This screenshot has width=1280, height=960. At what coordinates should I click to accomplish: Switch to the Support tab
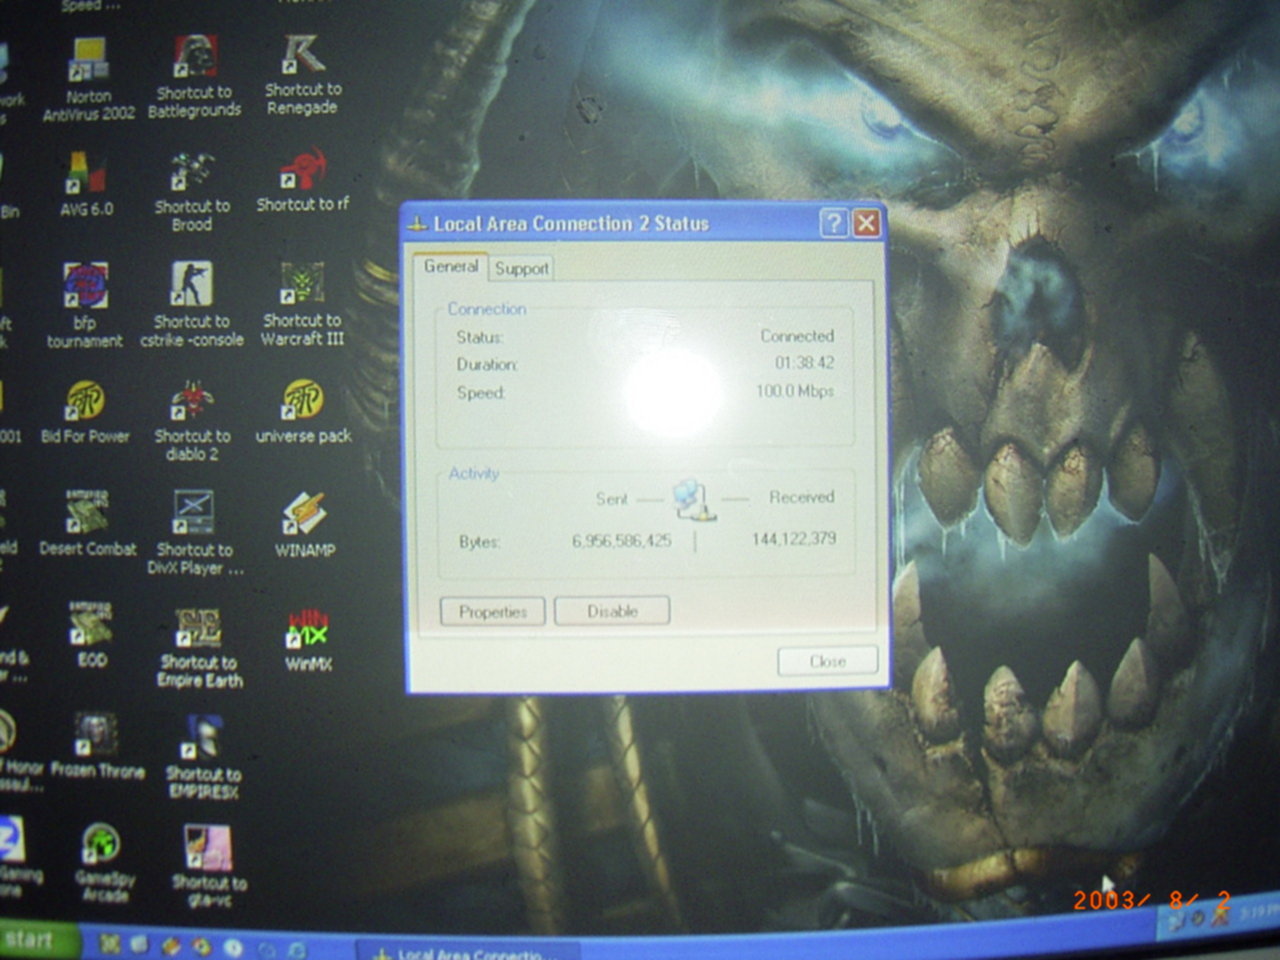coord(522,268)
